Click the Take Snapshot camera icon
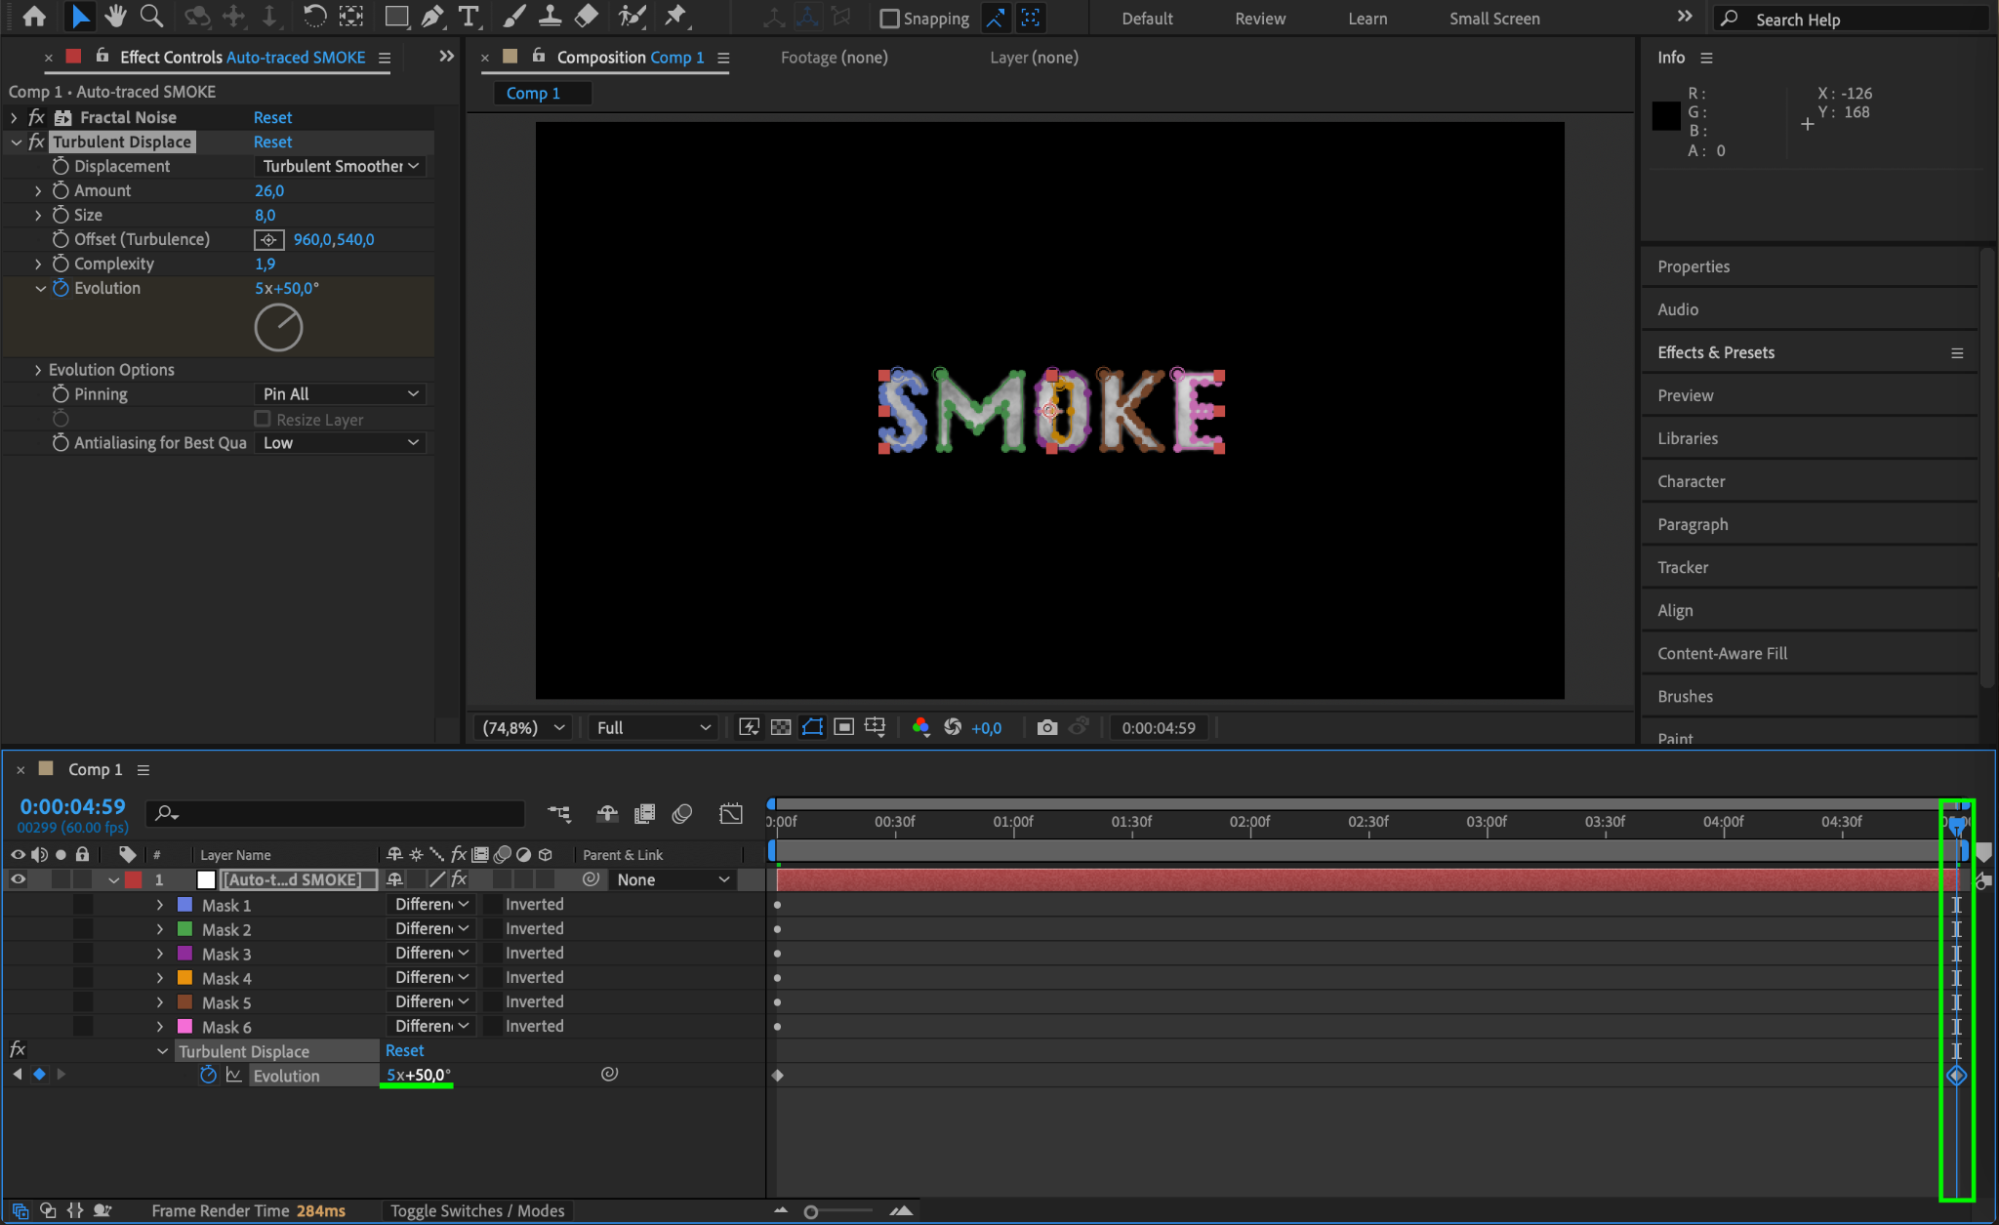1999x1225 pixels. coord(1046,727)
